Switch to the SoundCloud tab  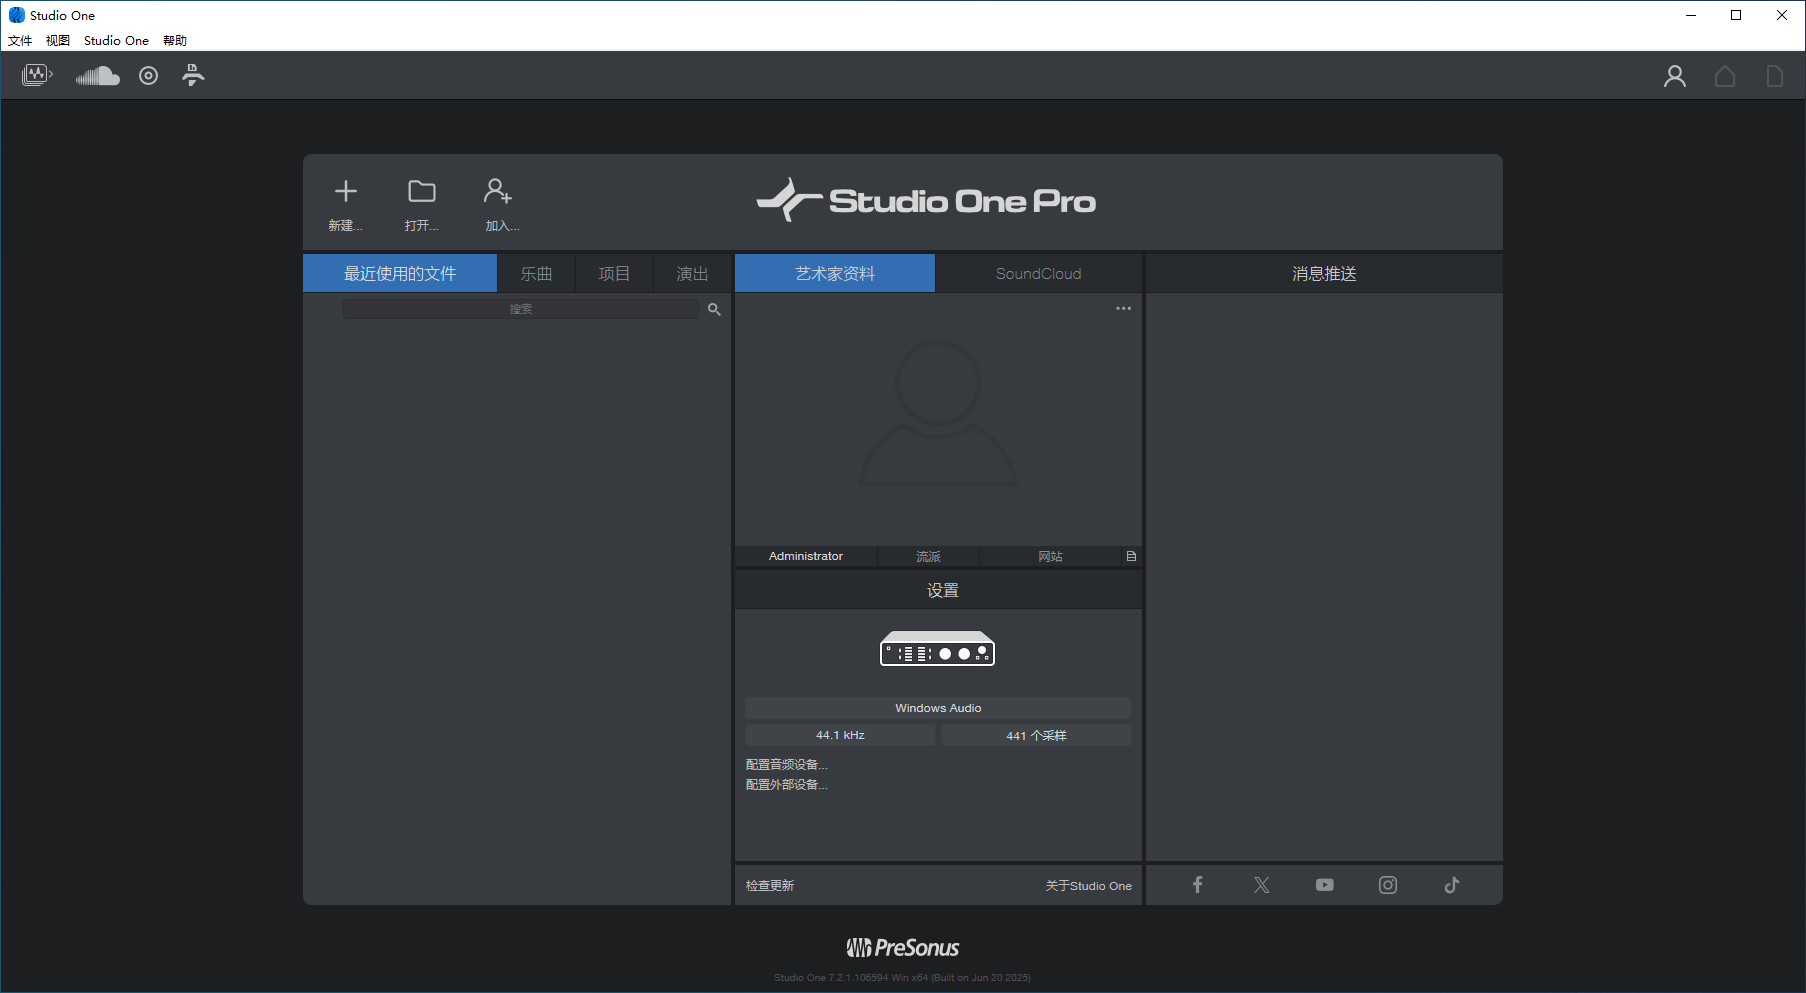point(1038,273)
